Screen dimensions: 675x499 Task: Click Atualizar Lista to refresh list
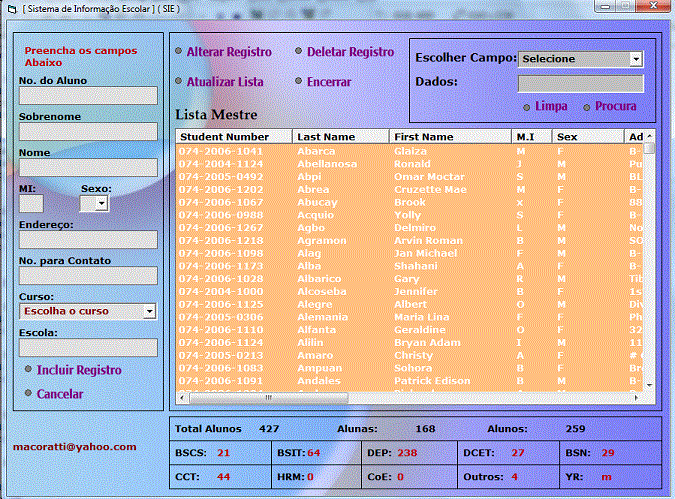[224, 82]
